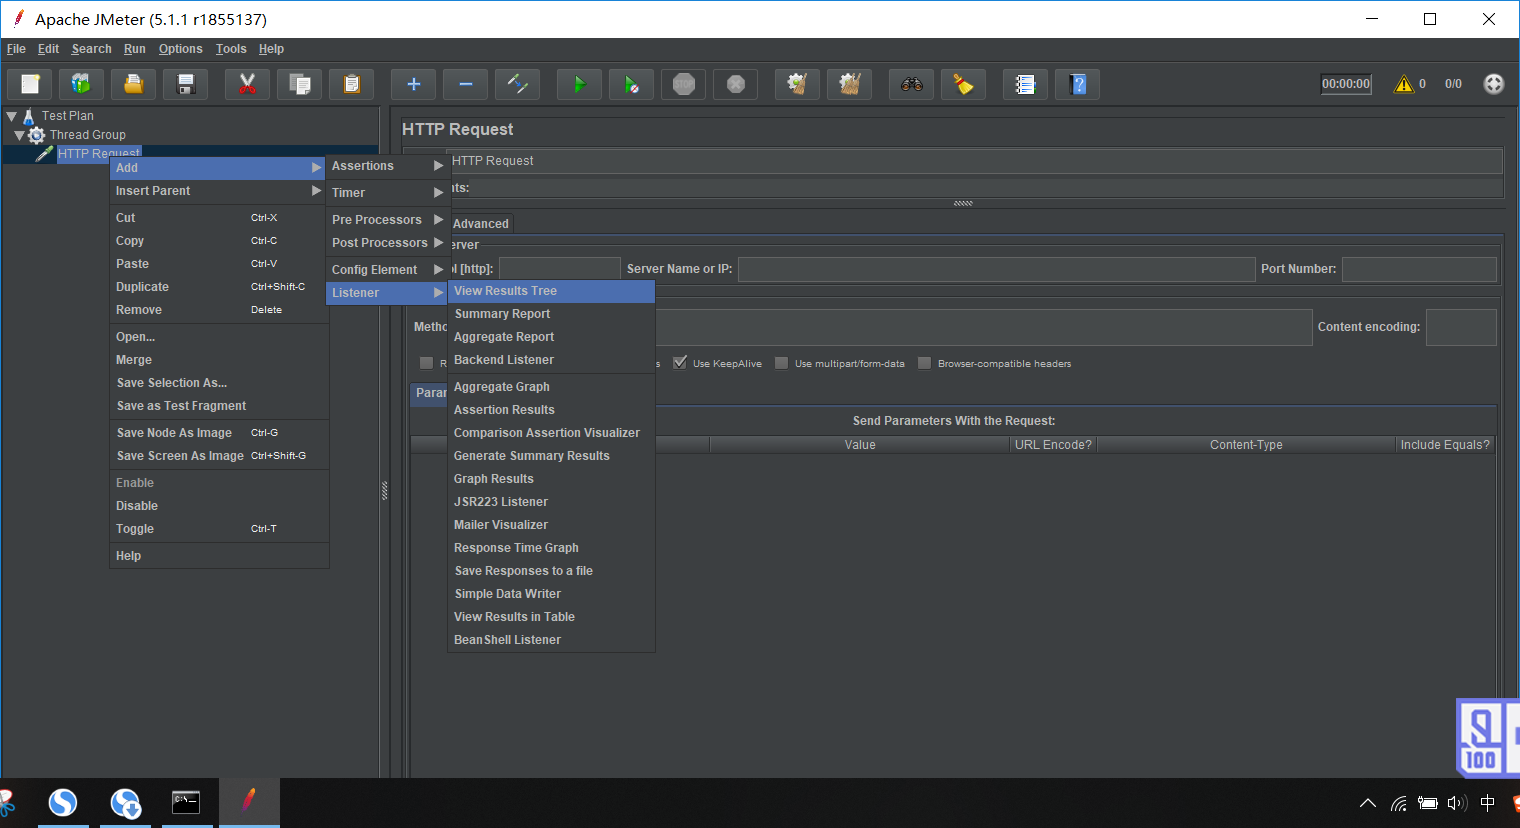The width and height of the screenshot is (1520, 828).
Task: Choose Backend Listener entry
Action: pyautogui.click(x=552, y=360)
